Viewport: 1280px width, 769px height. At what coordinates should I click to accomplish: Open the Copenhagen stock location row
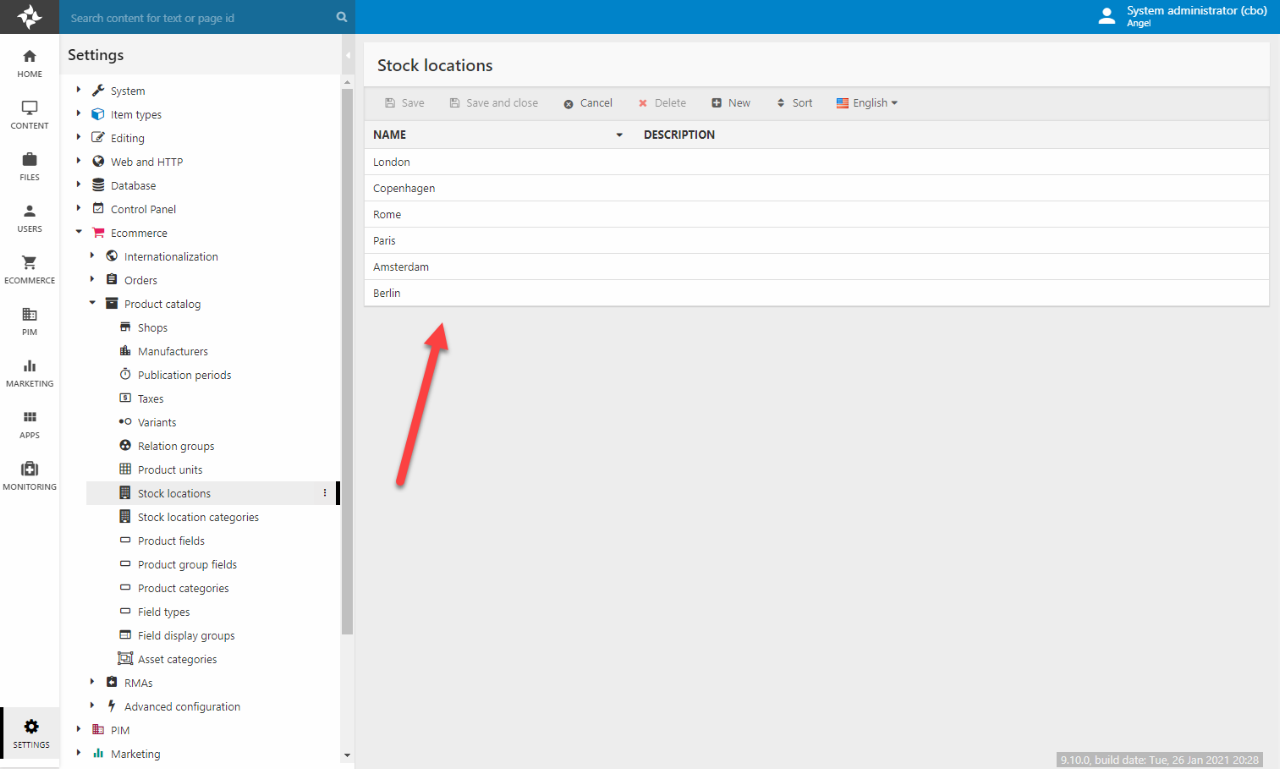pos(404,188)
